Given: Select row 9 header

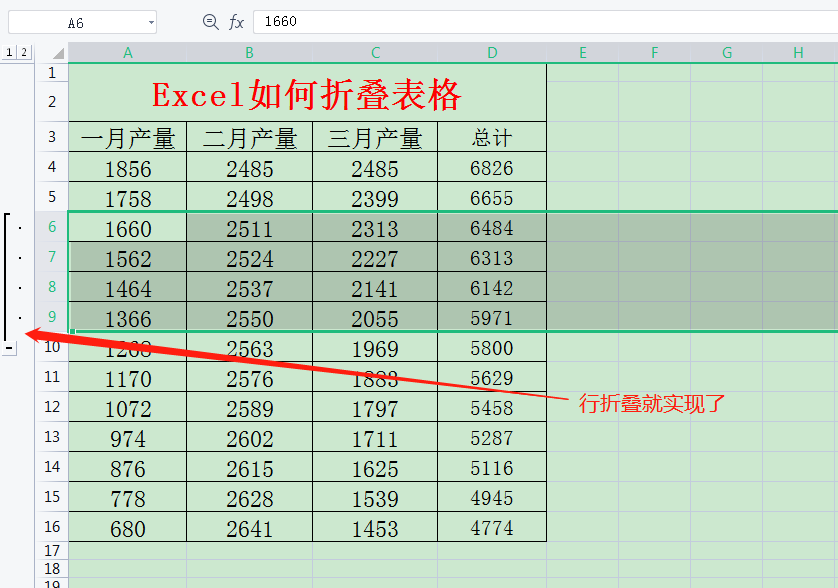Looking at the screenshot, I should 52,316.
